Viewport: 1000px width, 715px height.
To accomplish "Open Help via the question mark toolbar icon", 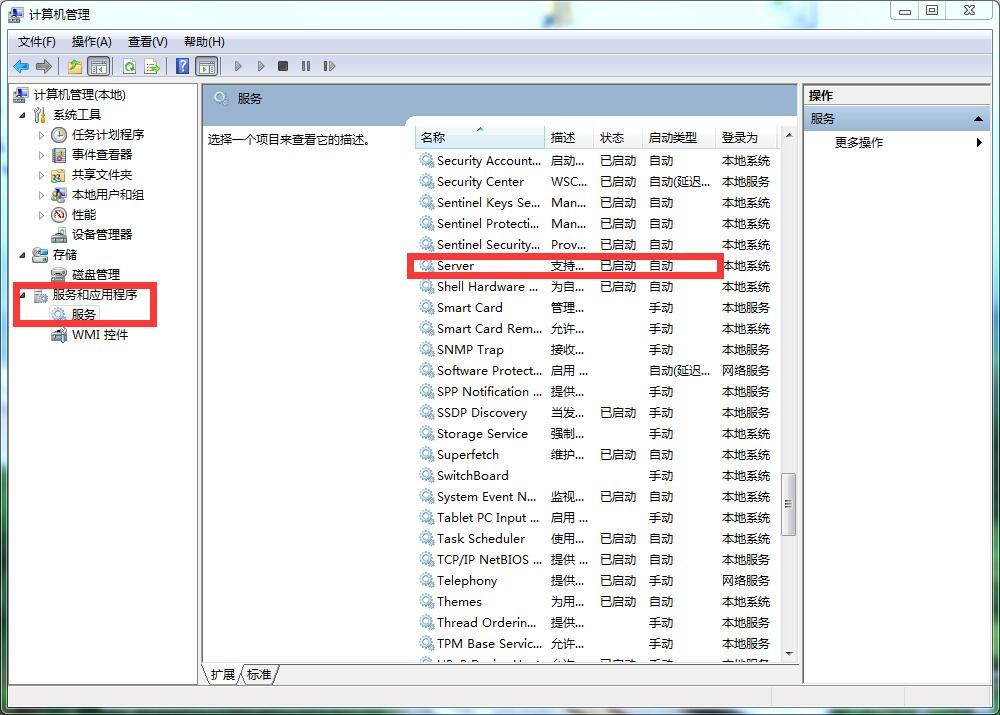I will (181, 66).
